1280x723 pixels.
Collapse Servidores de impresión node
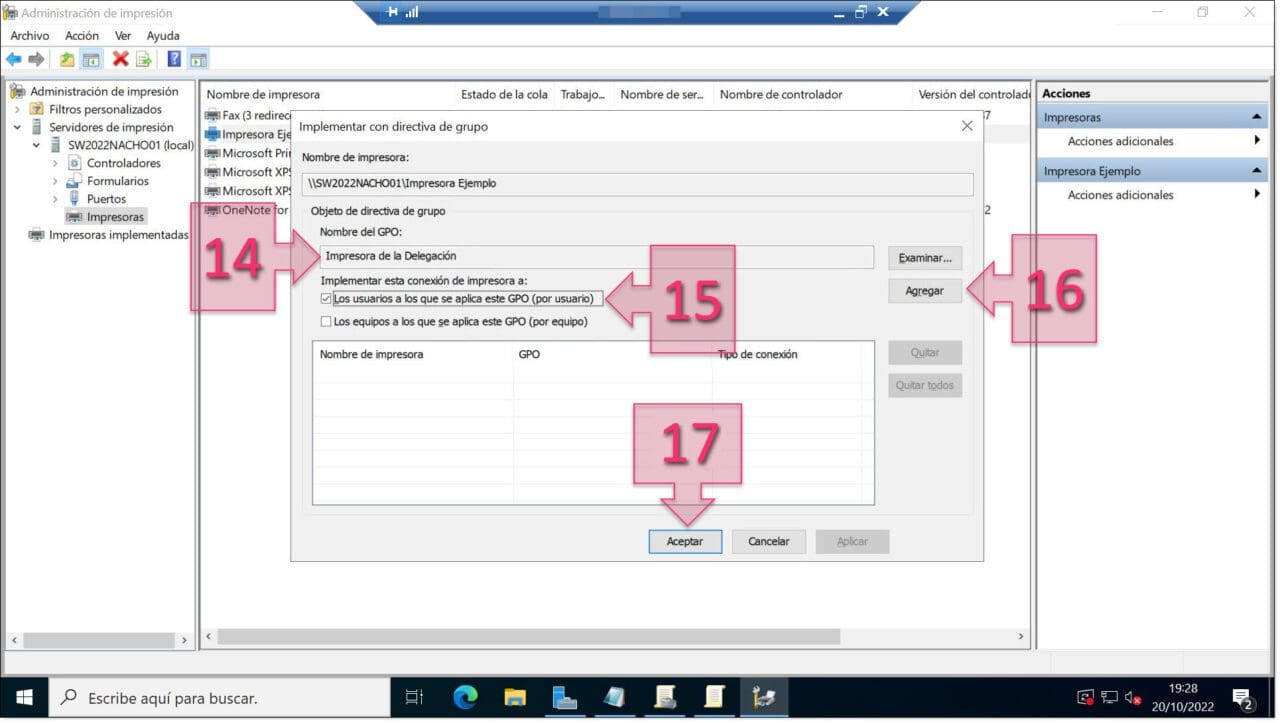point(17,127)
